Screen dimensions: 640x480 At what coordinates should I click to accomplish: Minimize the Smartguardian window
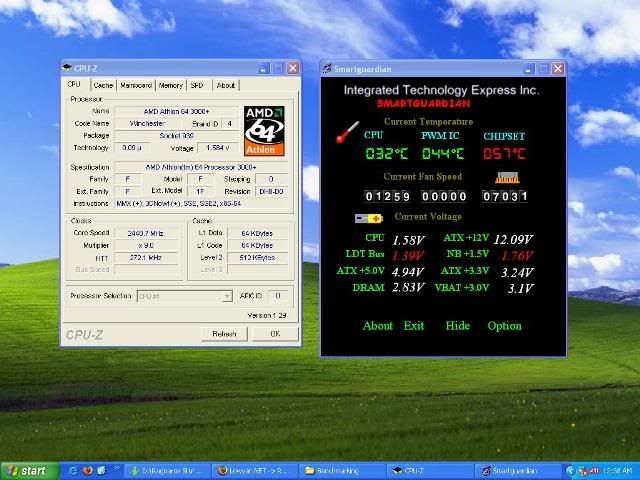click(529, 69)
